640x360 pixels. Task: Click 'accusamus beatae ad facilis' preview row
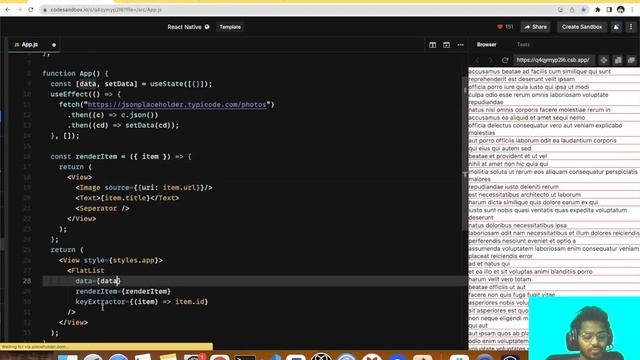point(540,71)
